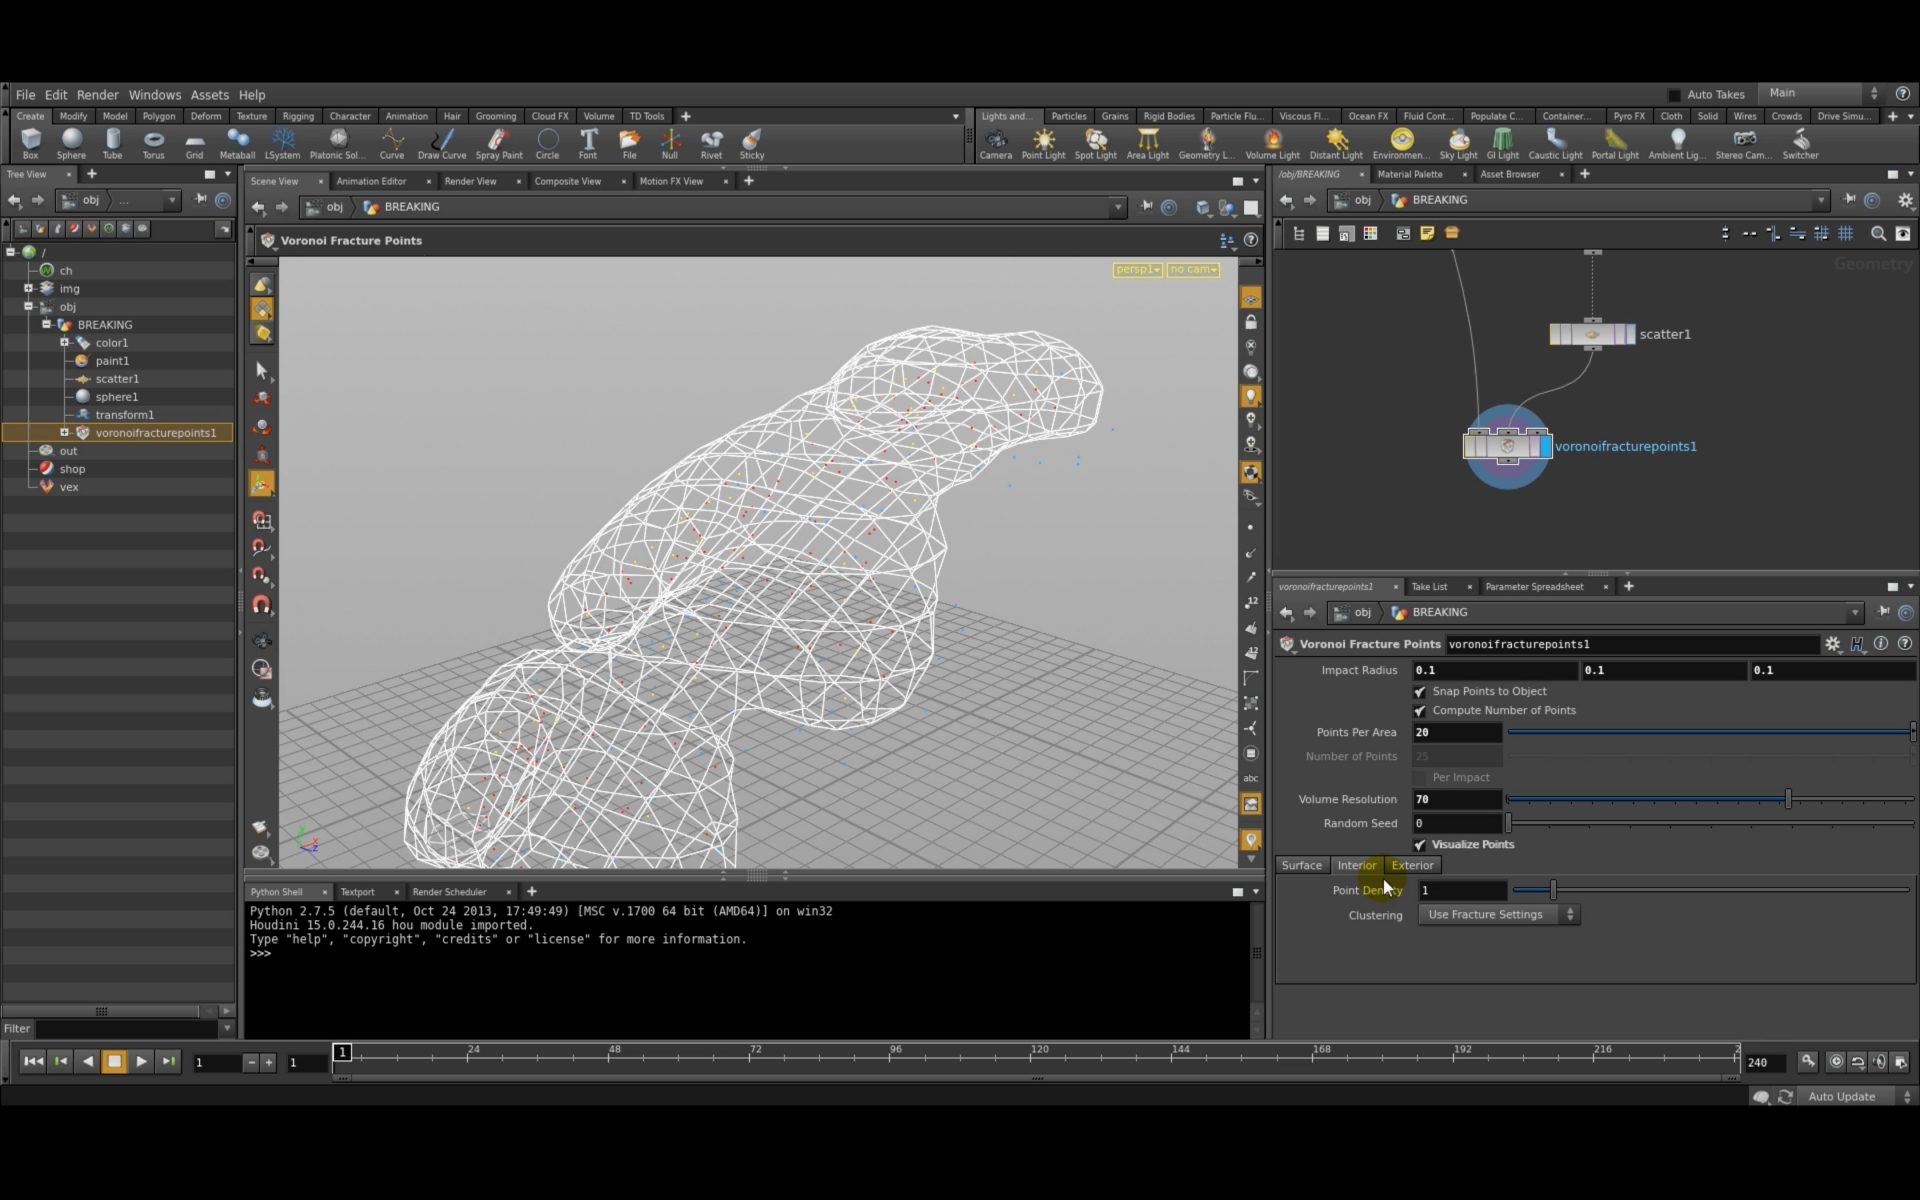Switch to the Interior tab in parameters

tap(1356, 864)
